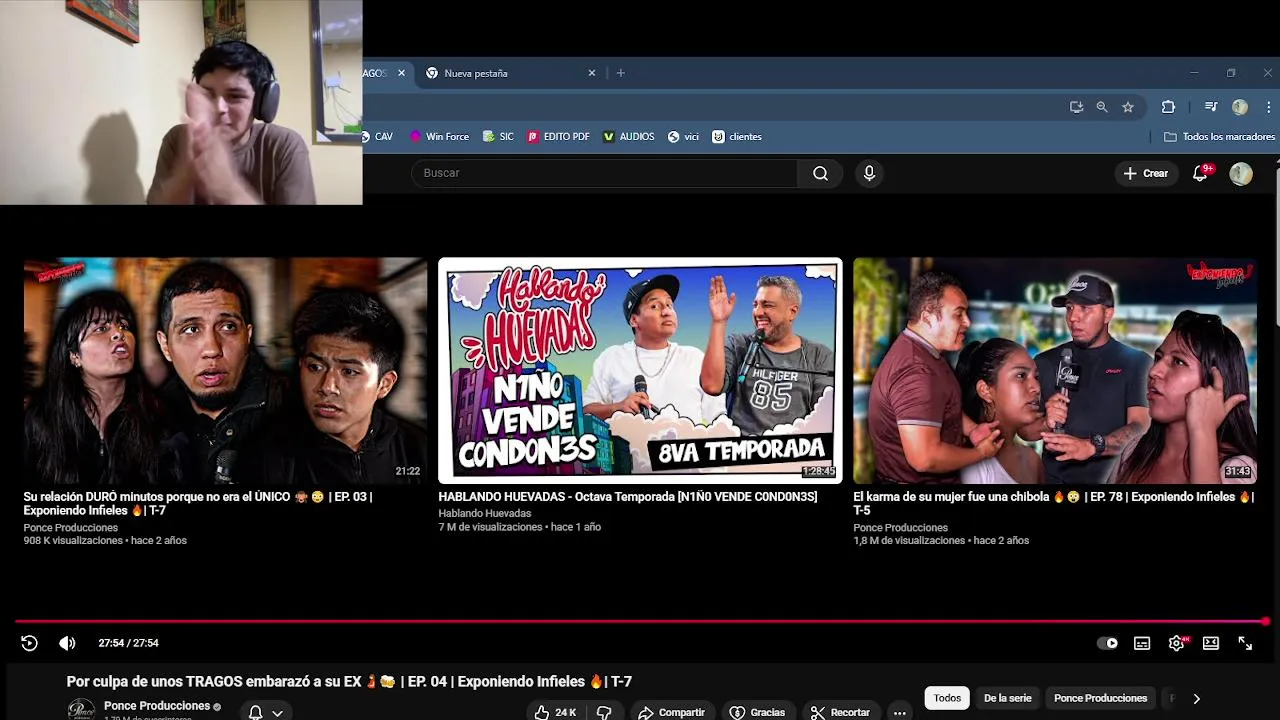Image resolution: width=1280 pixels, height=720 pixels.
Task: Switch to theater mode view
Action: (x=1211, y=643)
